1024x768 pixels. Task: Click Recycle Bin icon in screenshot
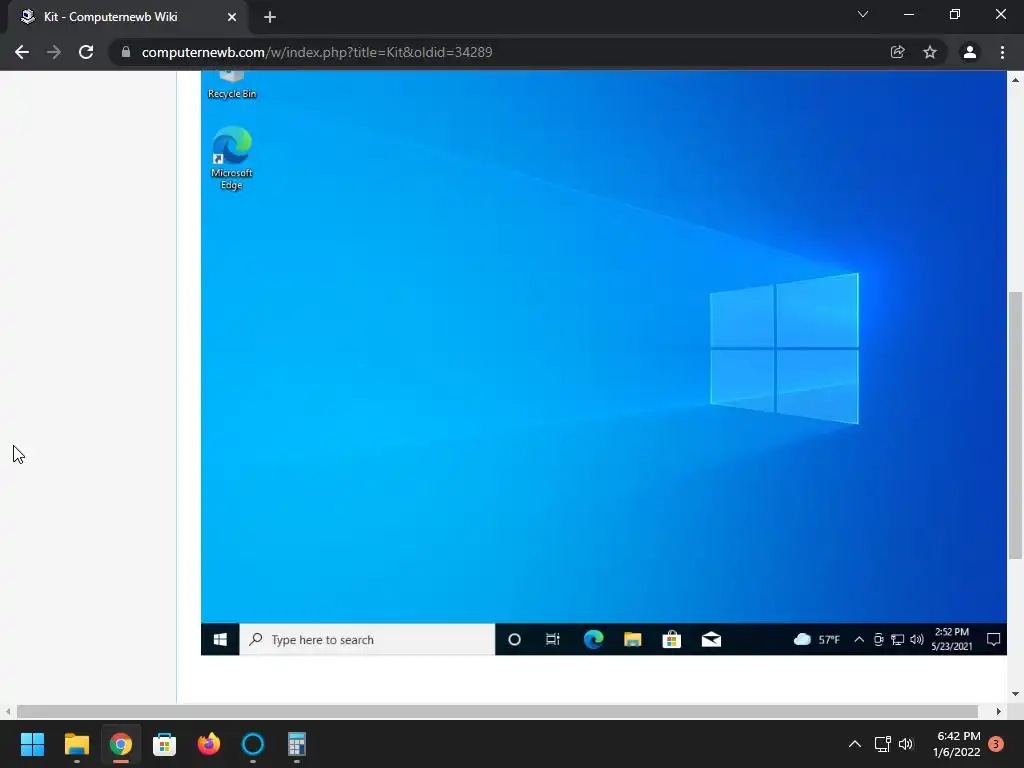tap(232, 86)
